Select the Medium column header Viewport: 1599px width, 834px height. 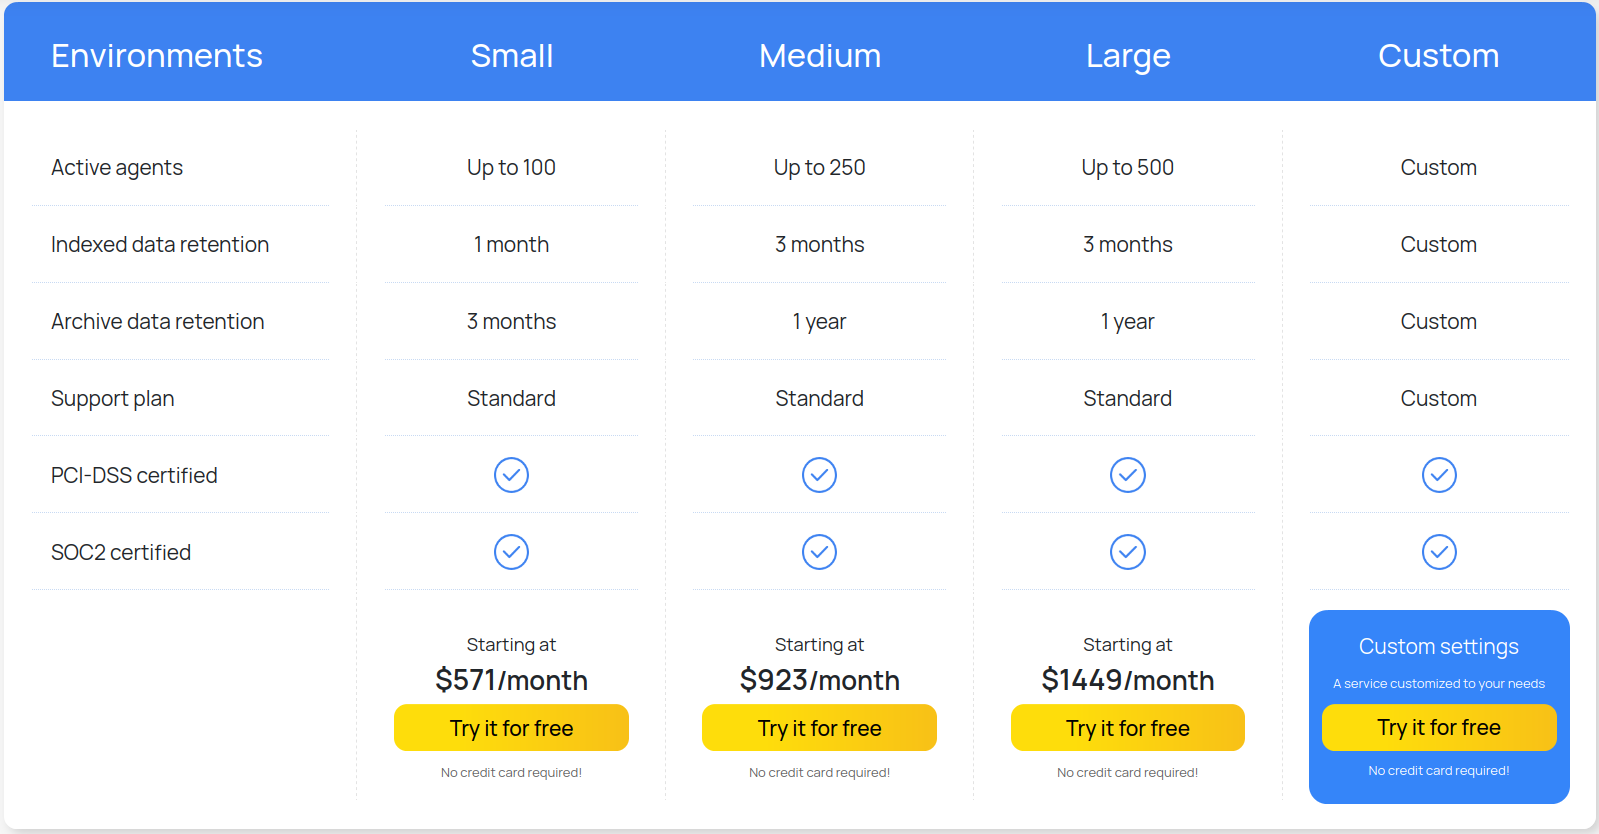[x=819, y=56]
